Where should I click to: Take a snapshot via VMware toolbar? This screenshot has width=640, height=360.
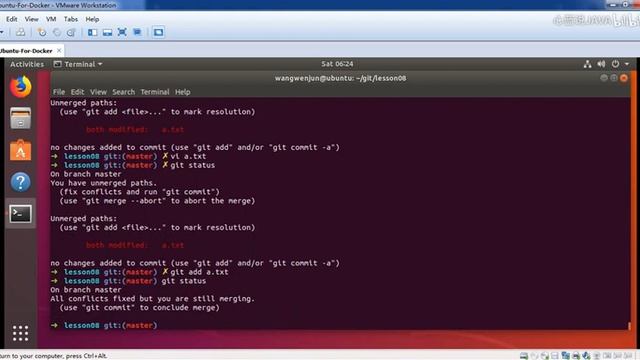coord(42,32)
